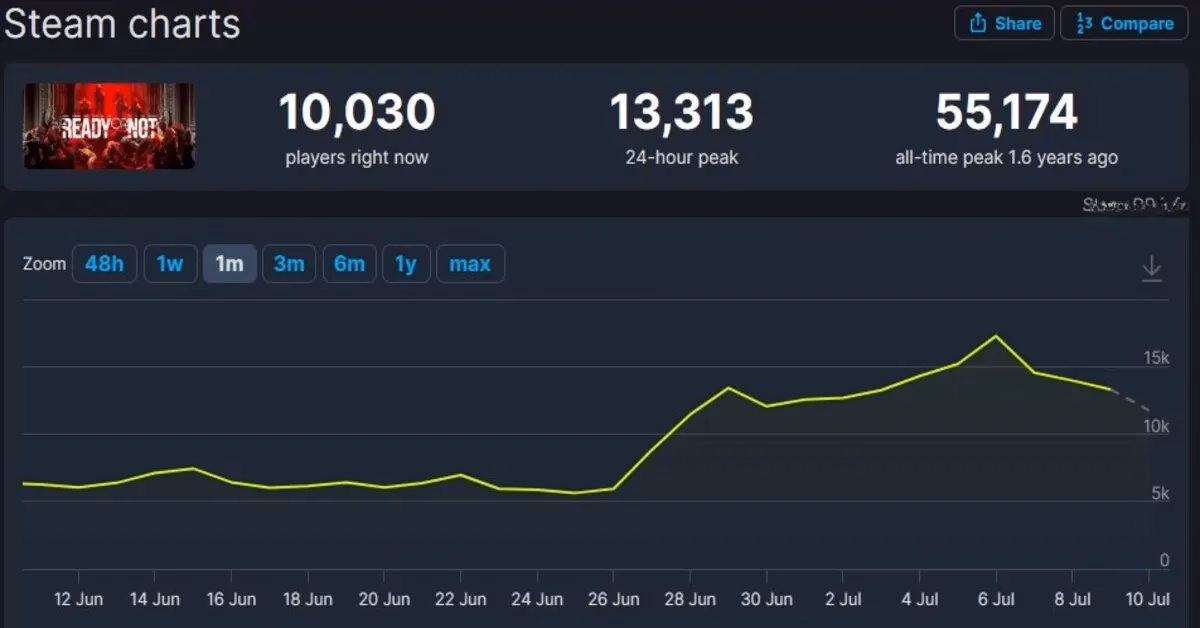
Task: Click the 12 Jun axis label
Action: [79, 599]
